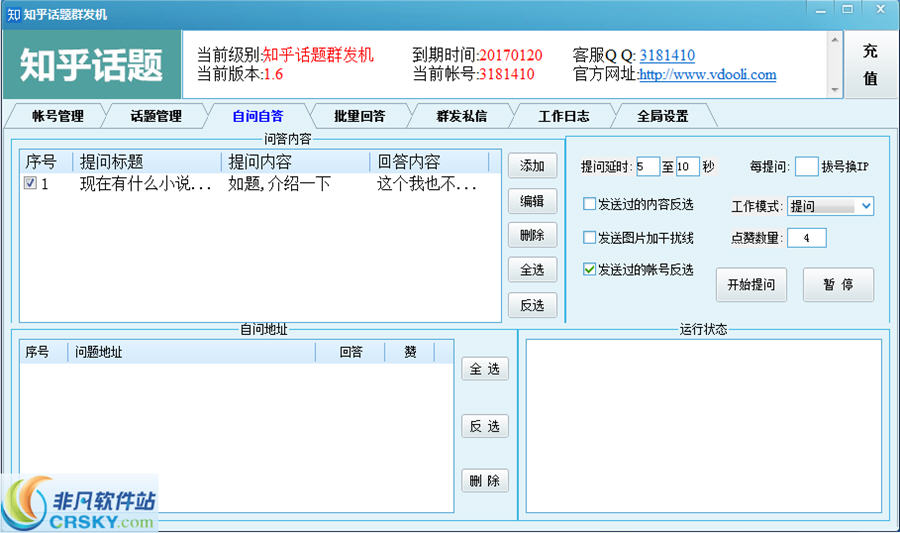Click 反 选 beside the address list
The width and height of the screenshot is (900, 533).
(485, 426)
